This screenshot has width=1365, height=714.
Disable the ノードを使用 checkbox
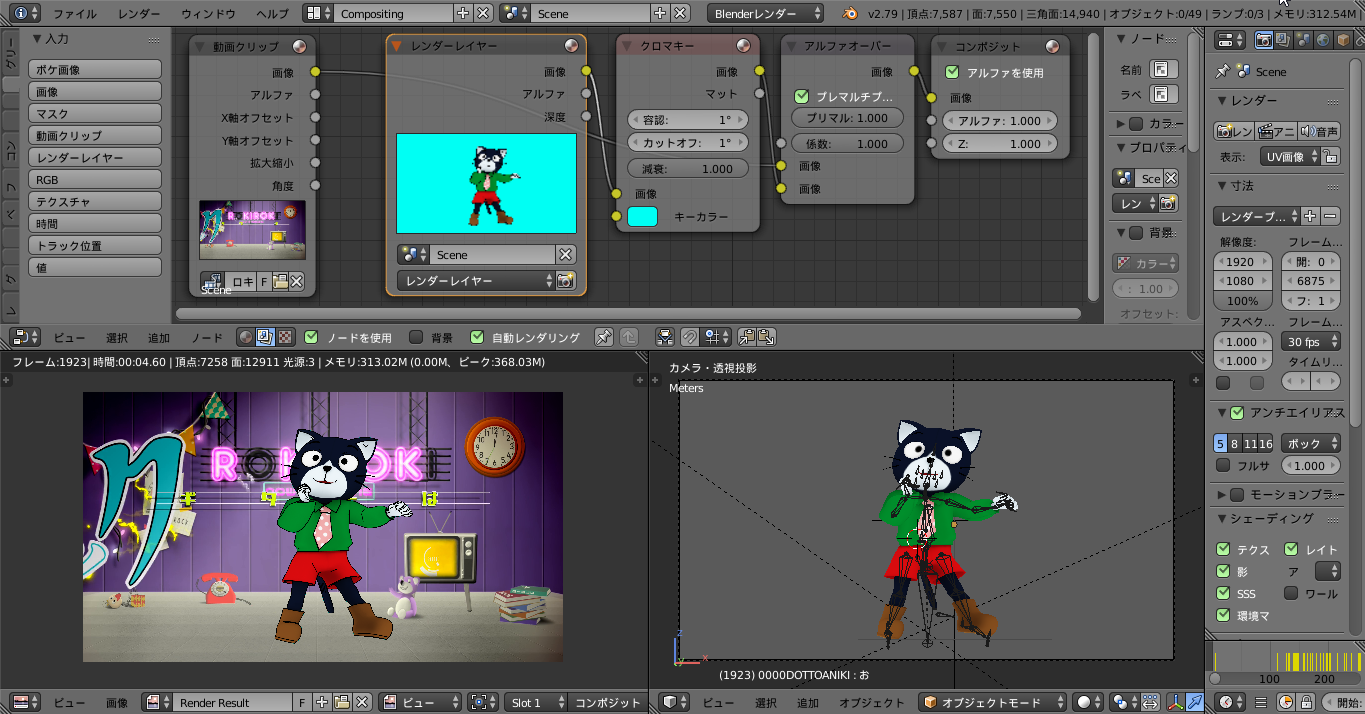point(311,338)
